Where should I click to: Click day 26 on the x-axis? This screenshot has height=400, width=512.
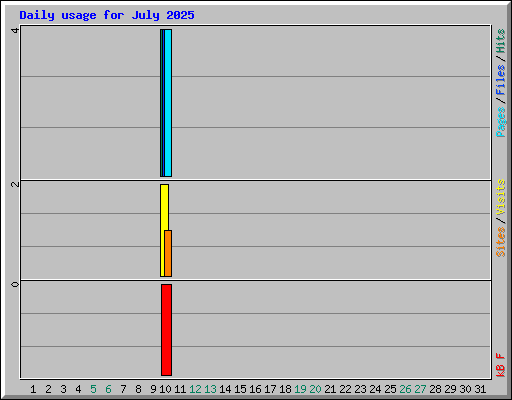coord(405,389)
